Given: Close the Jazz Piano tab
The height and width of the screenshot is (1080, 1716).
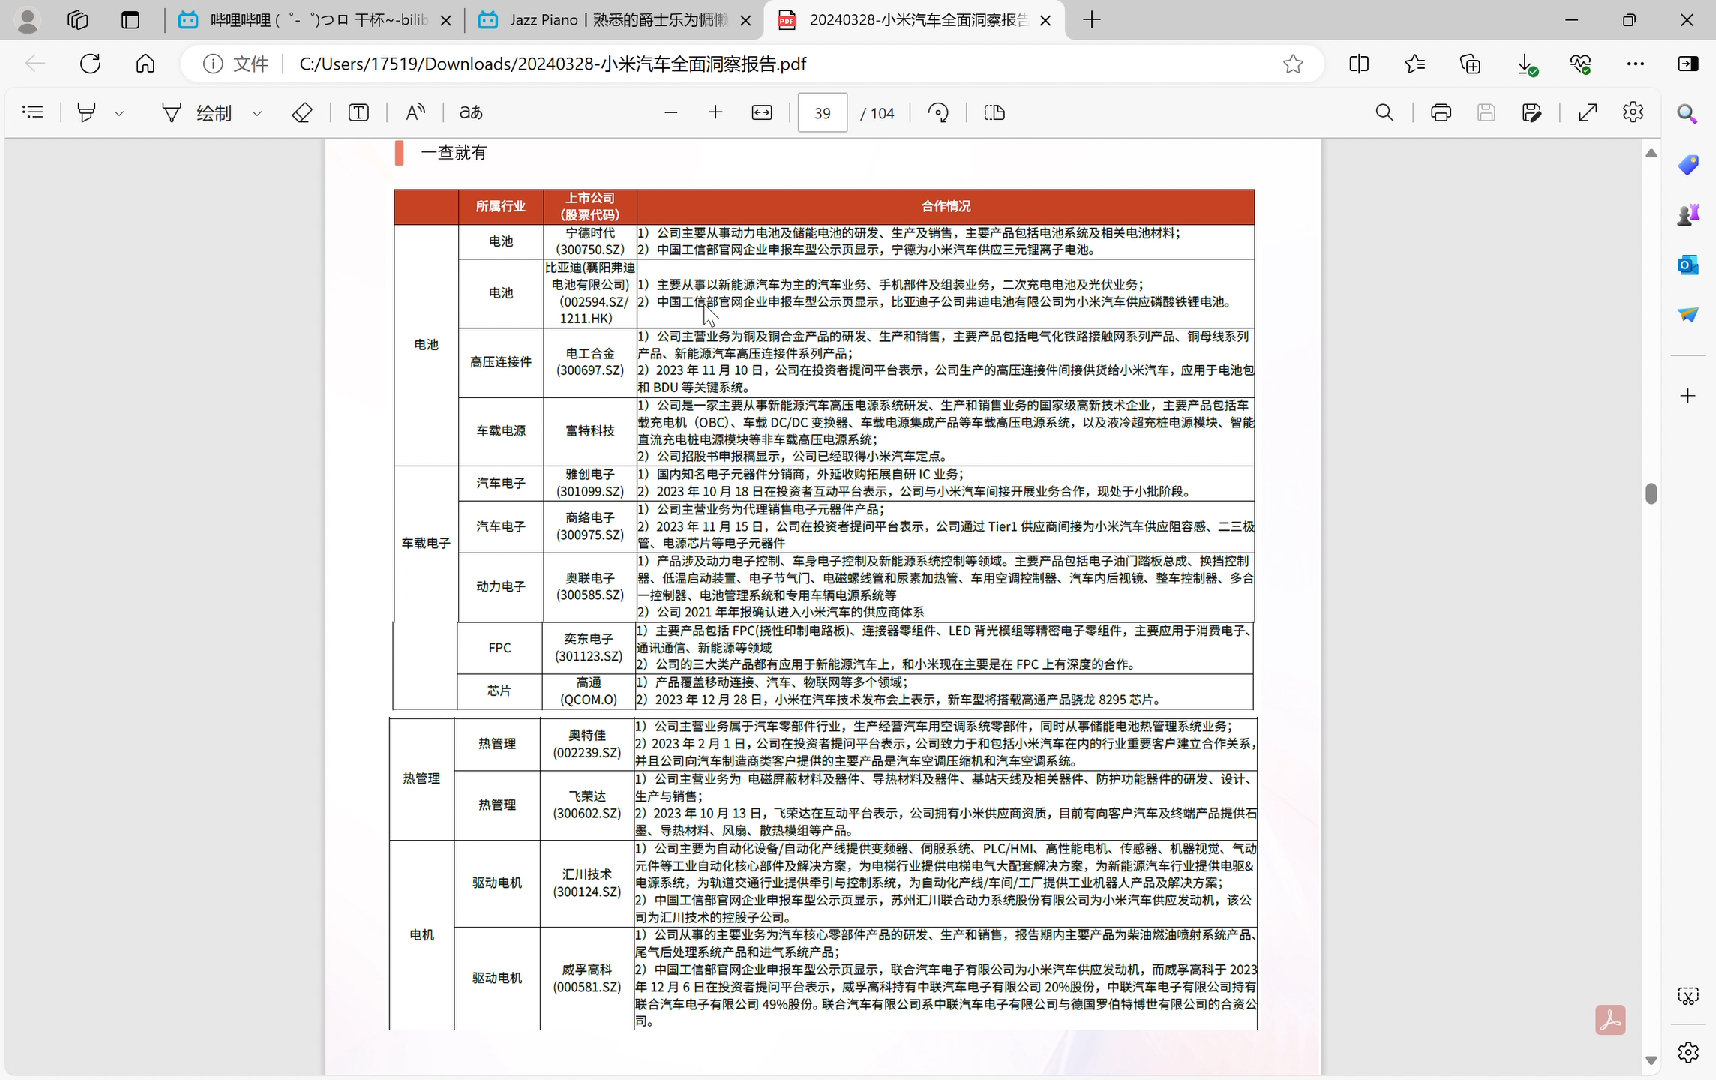Looking at the screenshot, I should click(746, 20).
